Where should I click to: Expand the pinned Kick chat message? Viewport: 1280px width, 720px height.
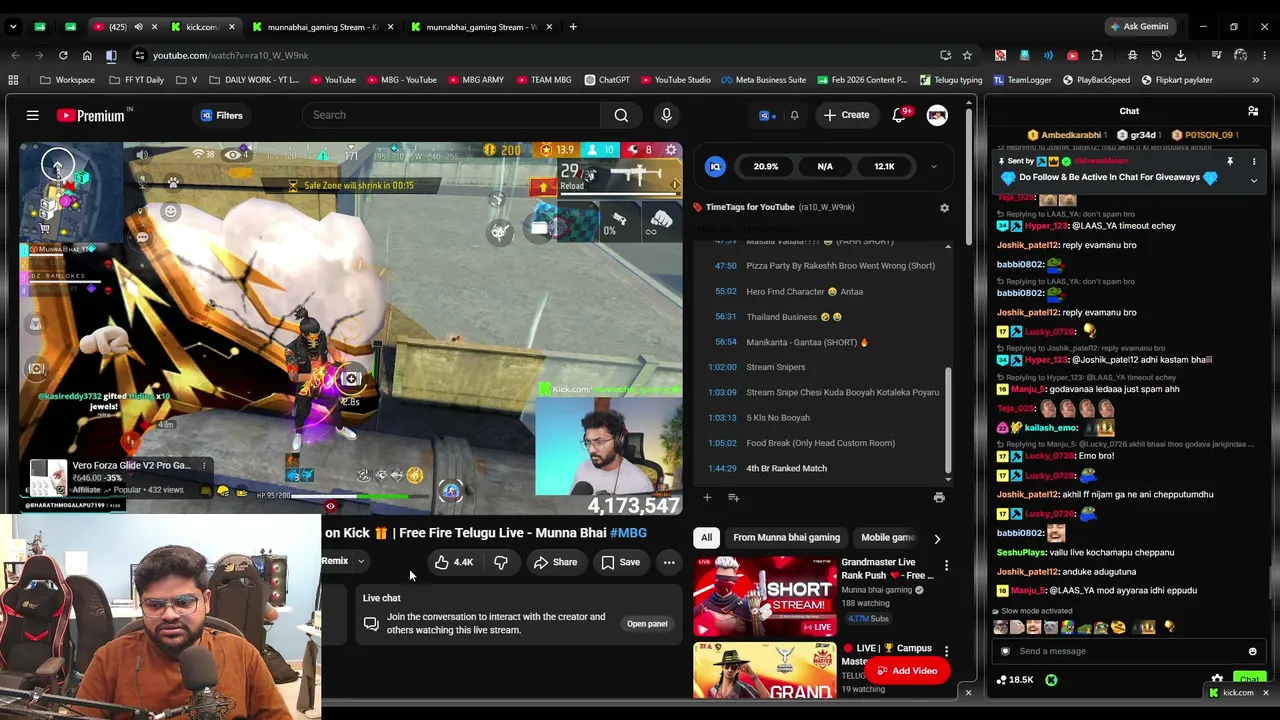click(1254, 180)
